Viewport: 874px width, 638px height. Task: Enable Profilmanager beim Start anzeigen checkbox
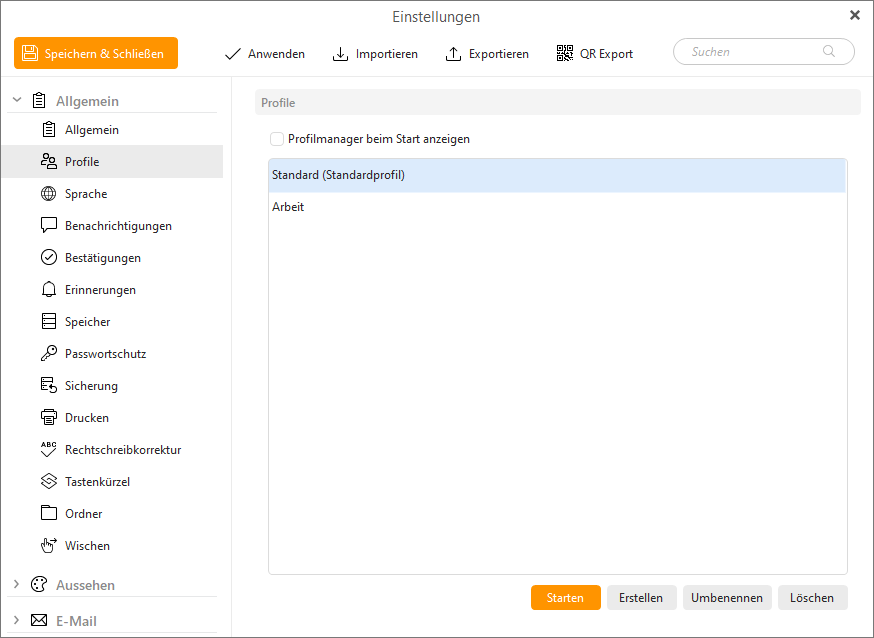click(277, 139)
